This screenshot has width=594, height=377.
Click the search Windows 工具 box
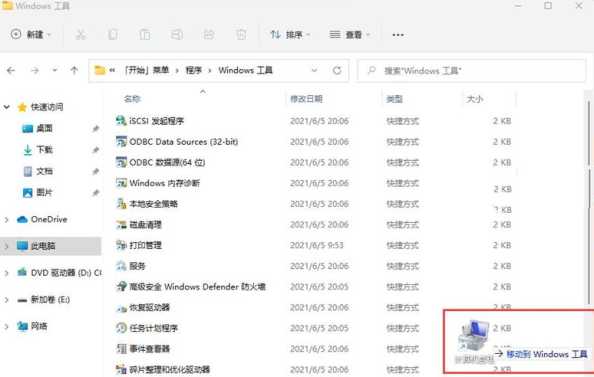click(x=471, y=70)
